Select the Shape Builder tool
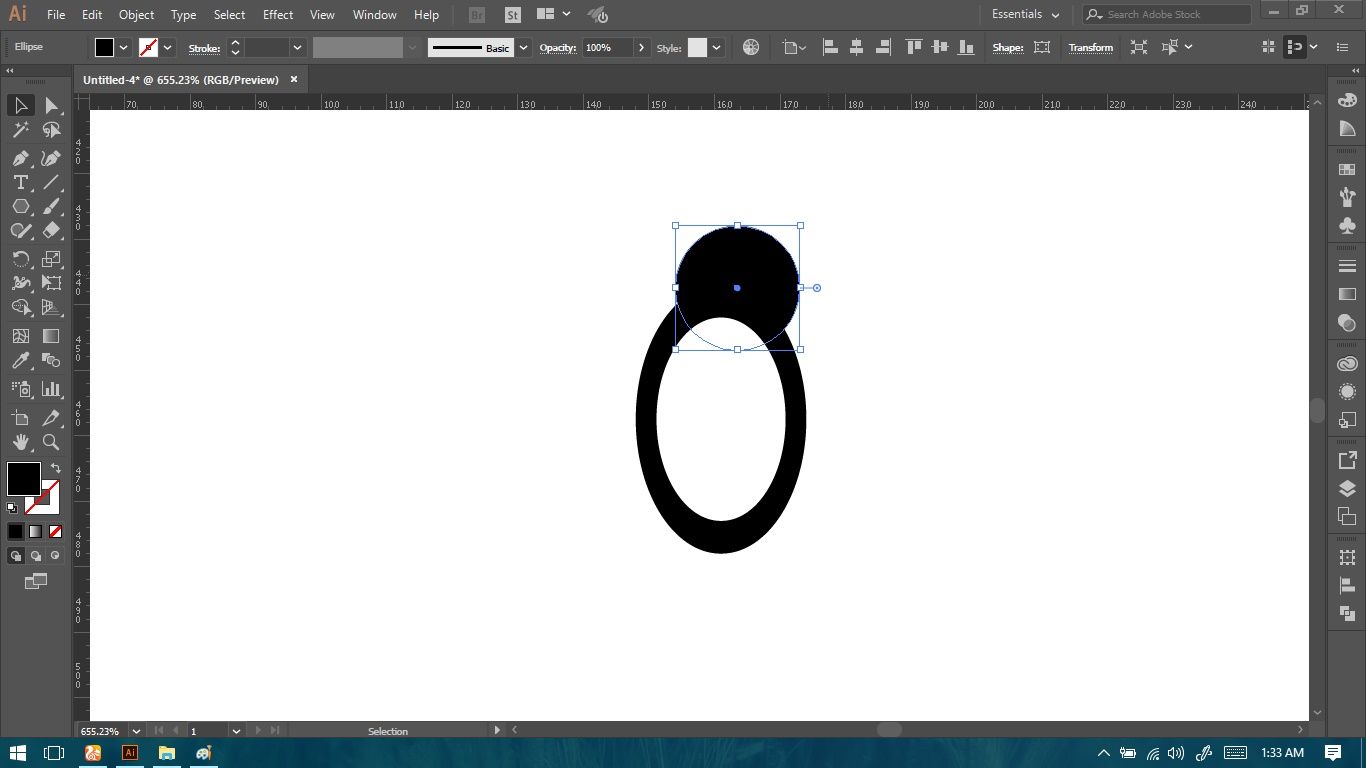1366x768 pixels. coord(20,307)
